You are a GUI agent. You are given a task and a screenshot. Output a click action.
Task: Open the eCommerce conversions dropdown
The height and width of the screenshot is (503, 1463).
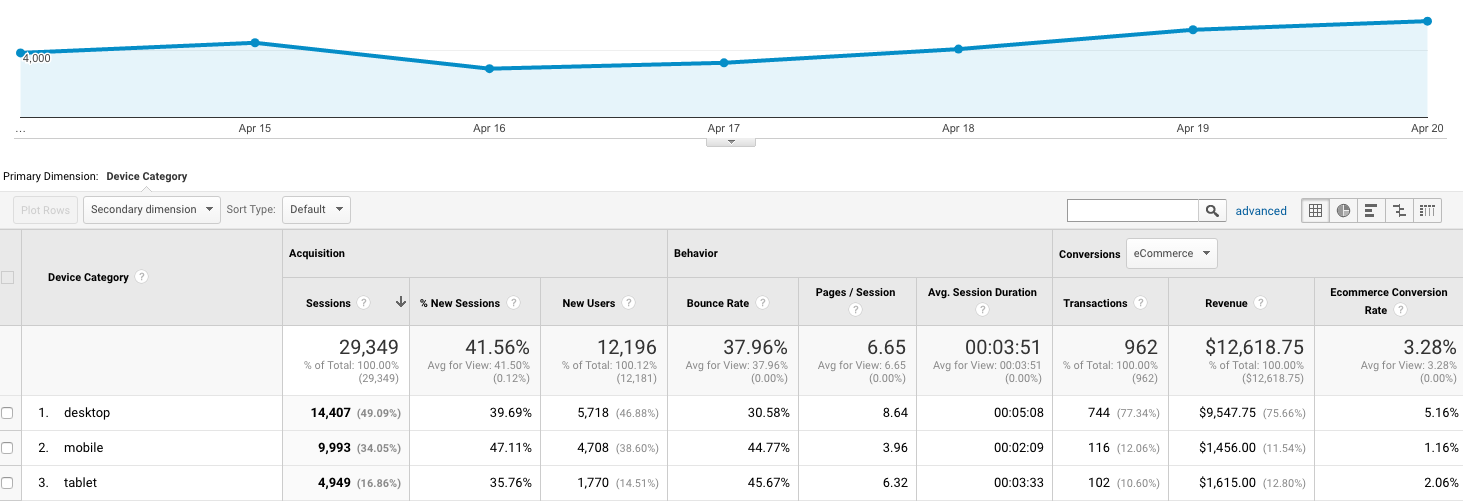point(1172,254)
